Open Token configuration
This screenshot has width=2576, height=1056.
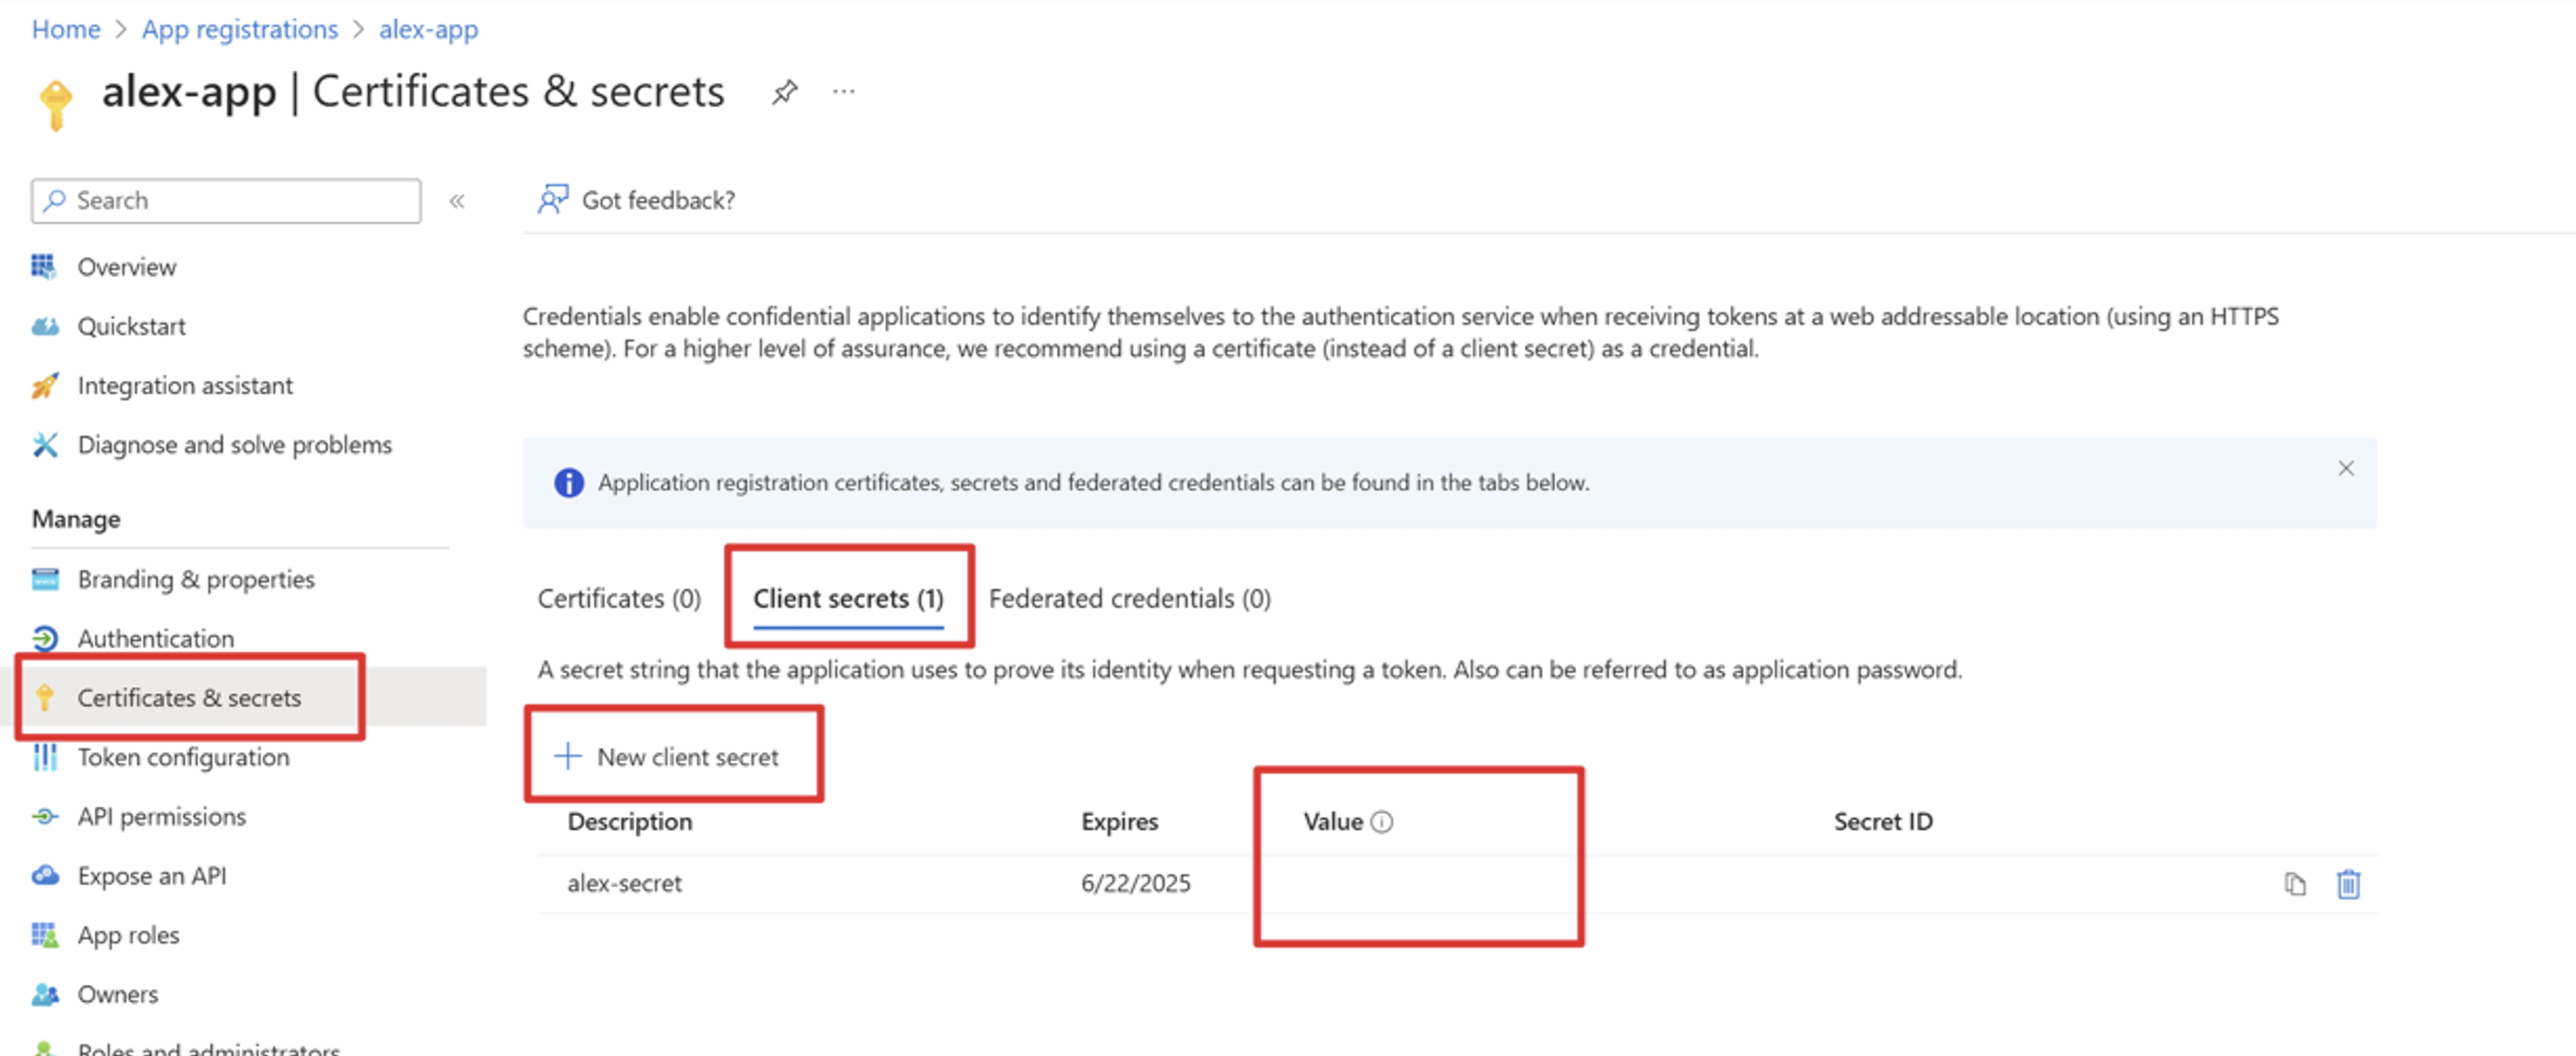pyautogui.click(x=184, y=757)
